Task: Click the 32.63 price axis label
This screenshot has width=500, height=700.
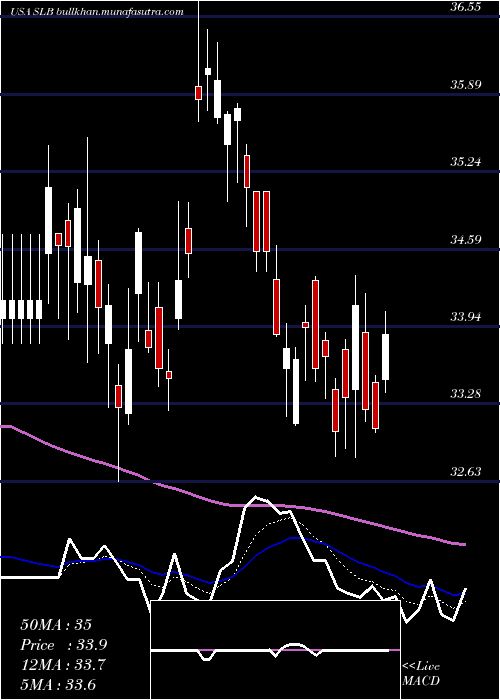Action: pyautogui.click(x=466, y=471)
